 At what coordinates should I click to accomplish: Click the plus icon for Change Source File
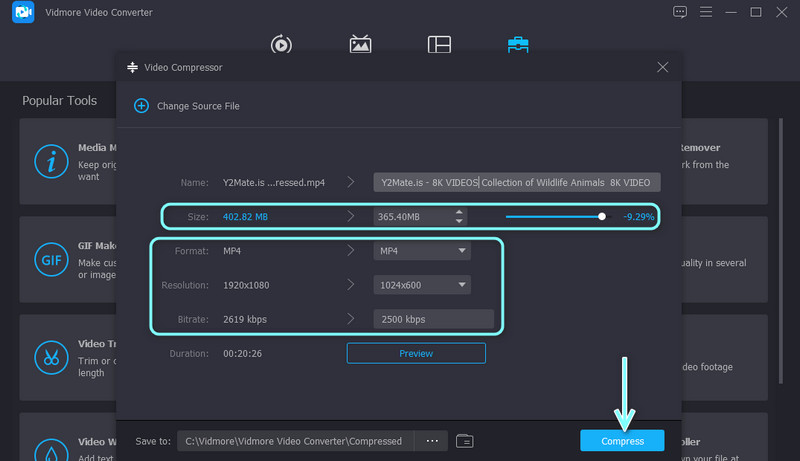pos(141,106)
